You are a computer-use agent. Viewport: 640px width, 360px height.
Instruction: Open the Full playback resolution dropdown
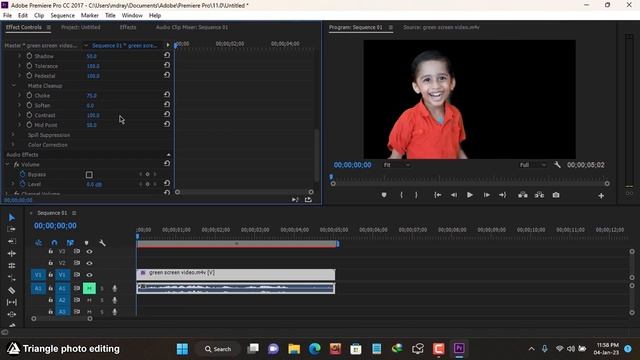533,165
